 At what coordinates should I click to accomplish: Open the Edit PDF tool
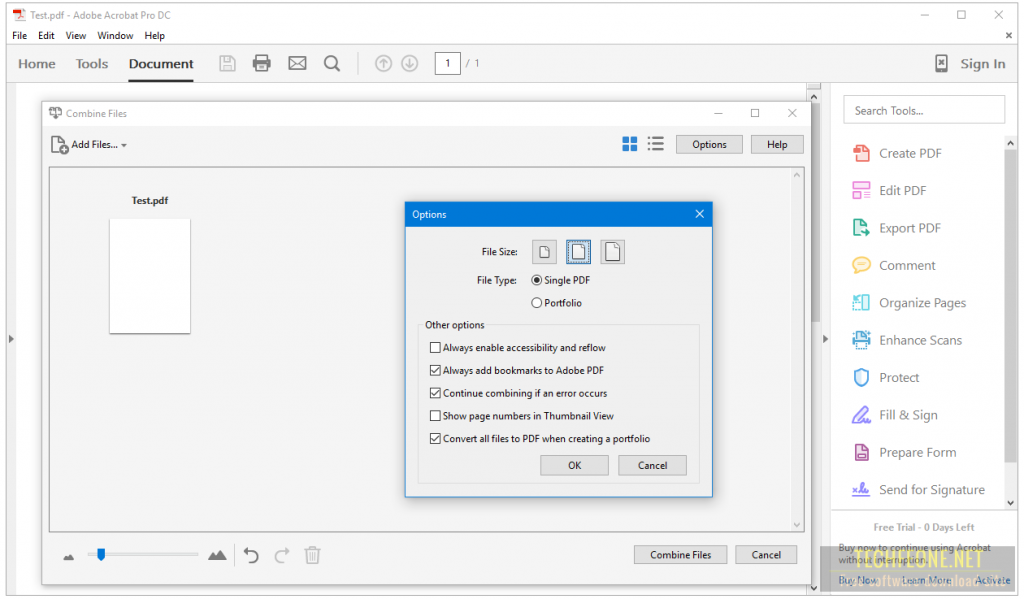pos(889,191)
